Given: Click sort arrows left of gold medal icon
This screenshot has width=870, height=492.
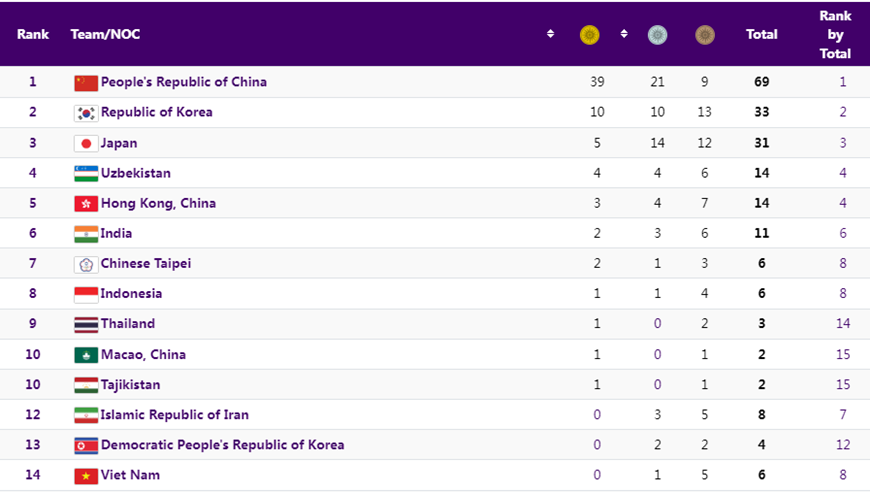Looking at the screenshot, I should pos(550,34).
